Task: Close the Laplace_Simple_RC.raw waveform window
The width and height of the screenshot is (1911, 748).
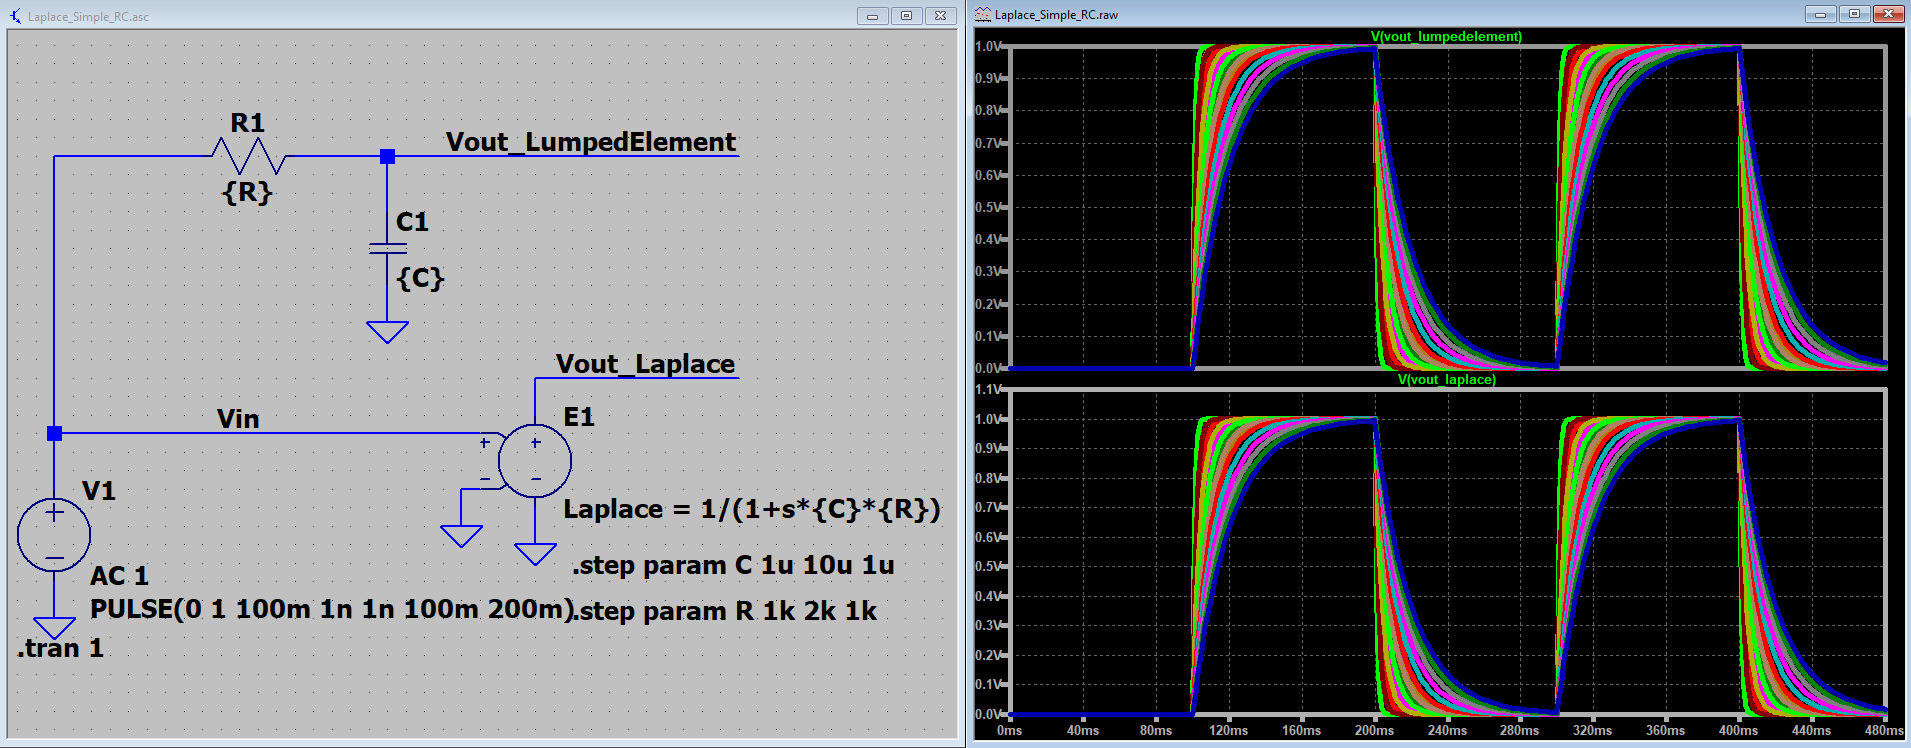Action: tap(1888, 14)
